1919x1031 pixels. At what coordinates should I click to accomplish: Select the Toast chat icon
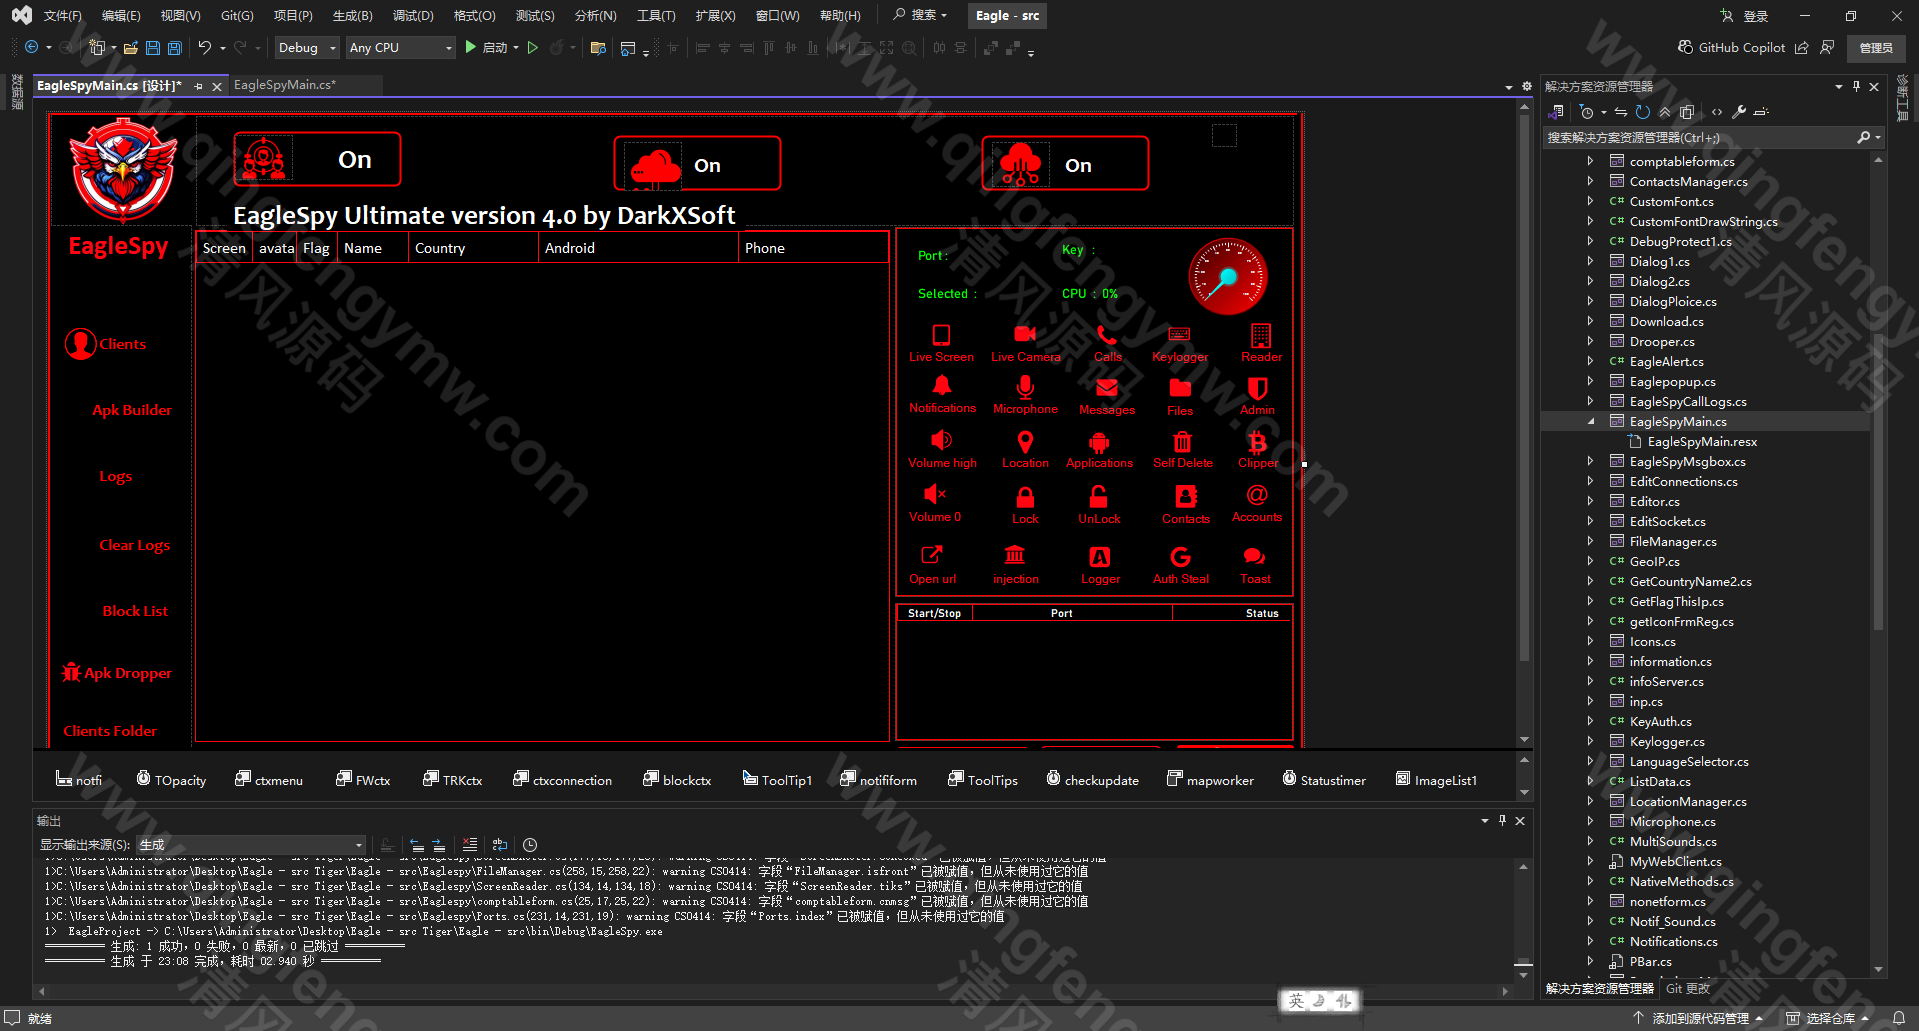[x=1255, y=556]
